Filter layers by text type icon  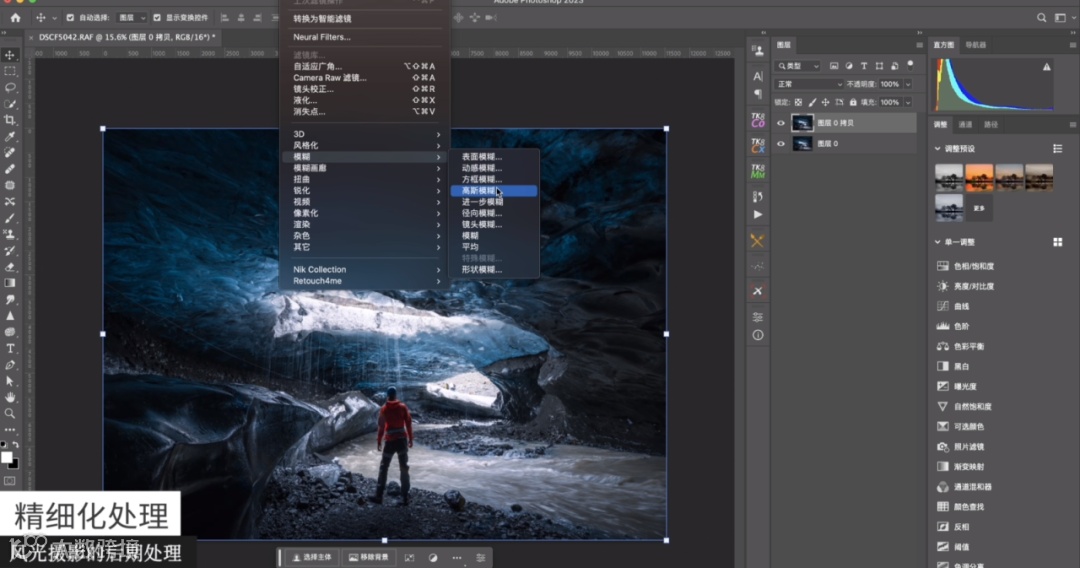pyautogui.click(x=864, y=66)
